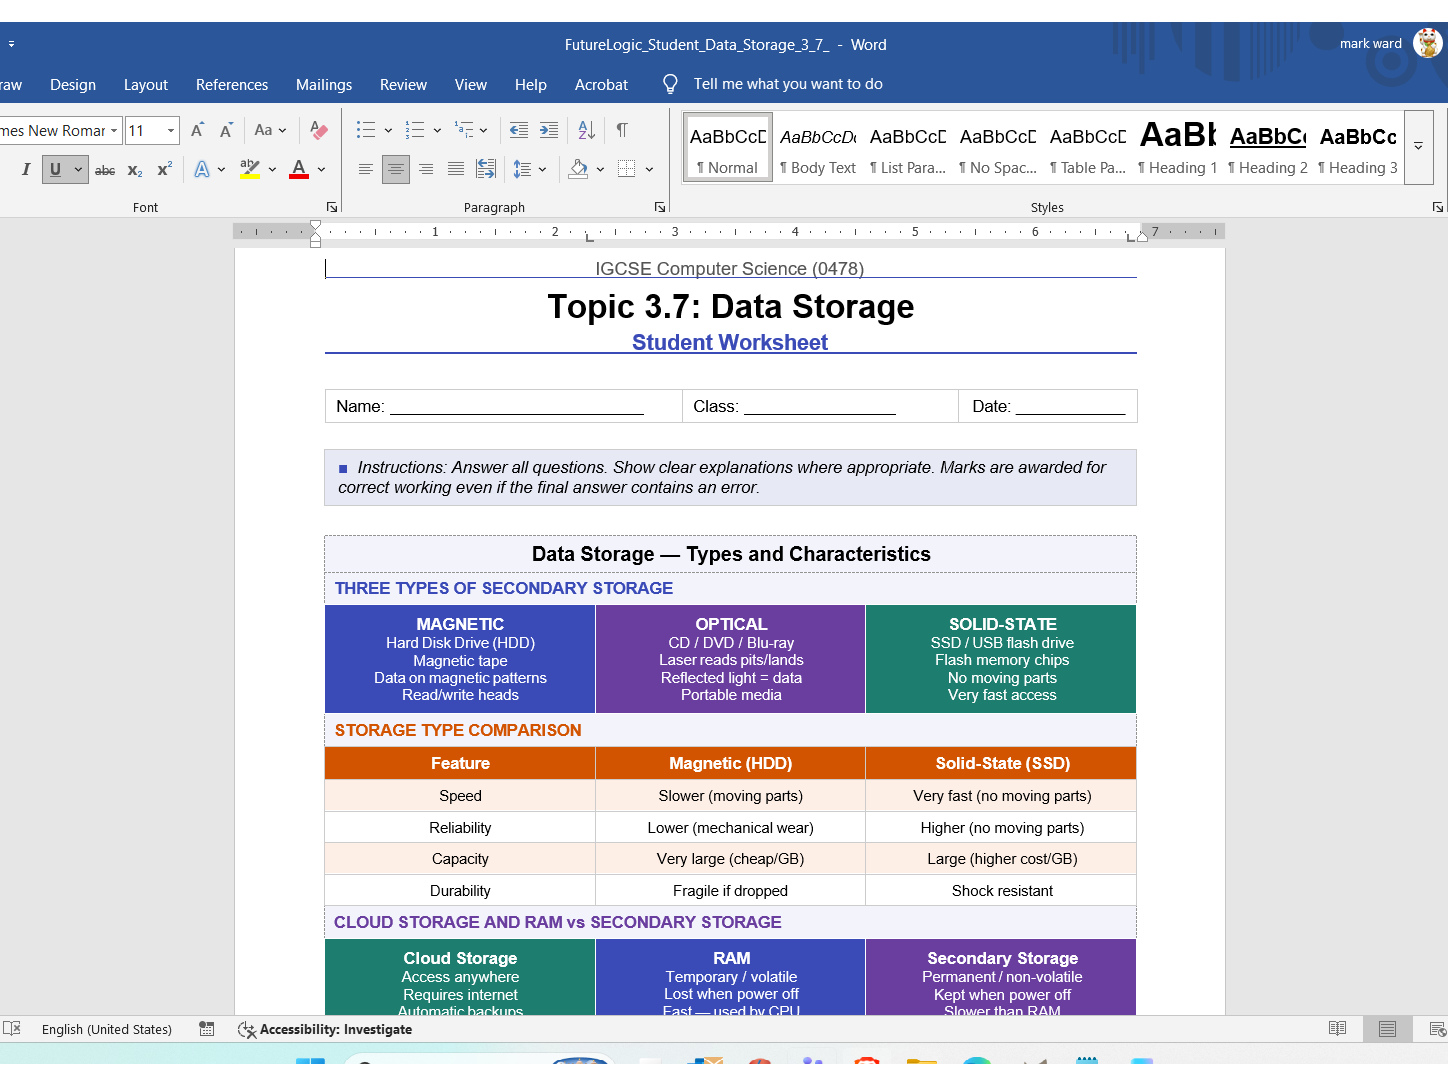Click the spelling check icon in status bar
Viewport: 1448px width, 1086px height.
tap(12, 1028)
